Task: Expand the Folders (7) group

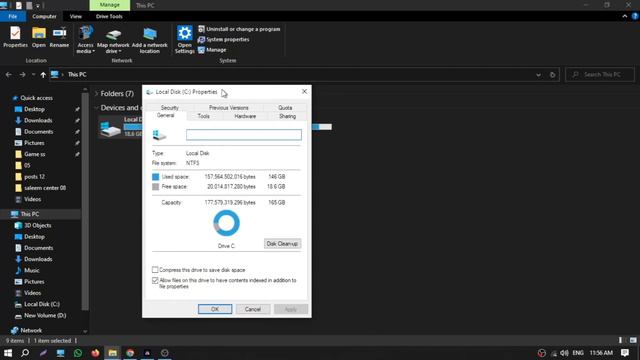Action: pyautogui.click(x=97, y=94)
